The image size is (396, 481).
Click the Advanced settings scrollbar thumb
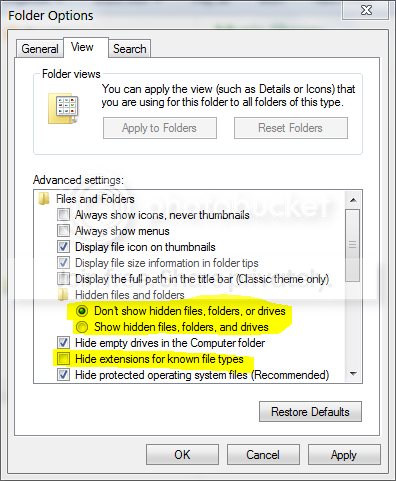[353, 245]
